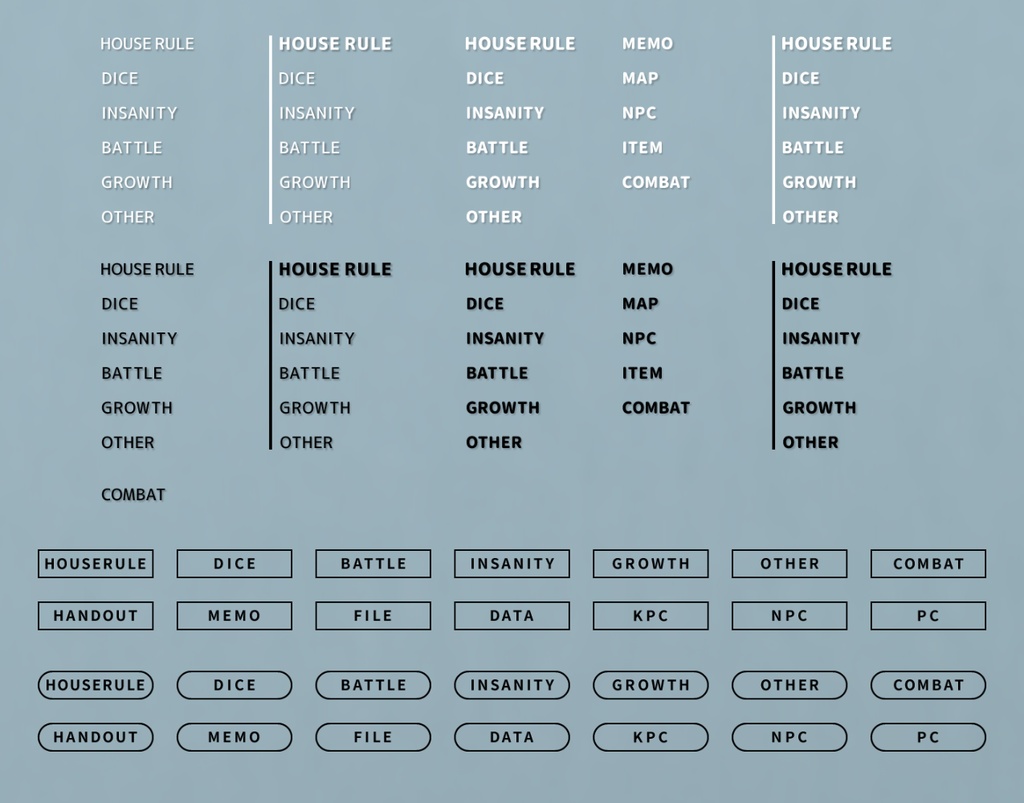The height and width of the screenshot is (803, 1024).
Task: Click the rectangular HANDOUT button
Action: tap(95, 615)
